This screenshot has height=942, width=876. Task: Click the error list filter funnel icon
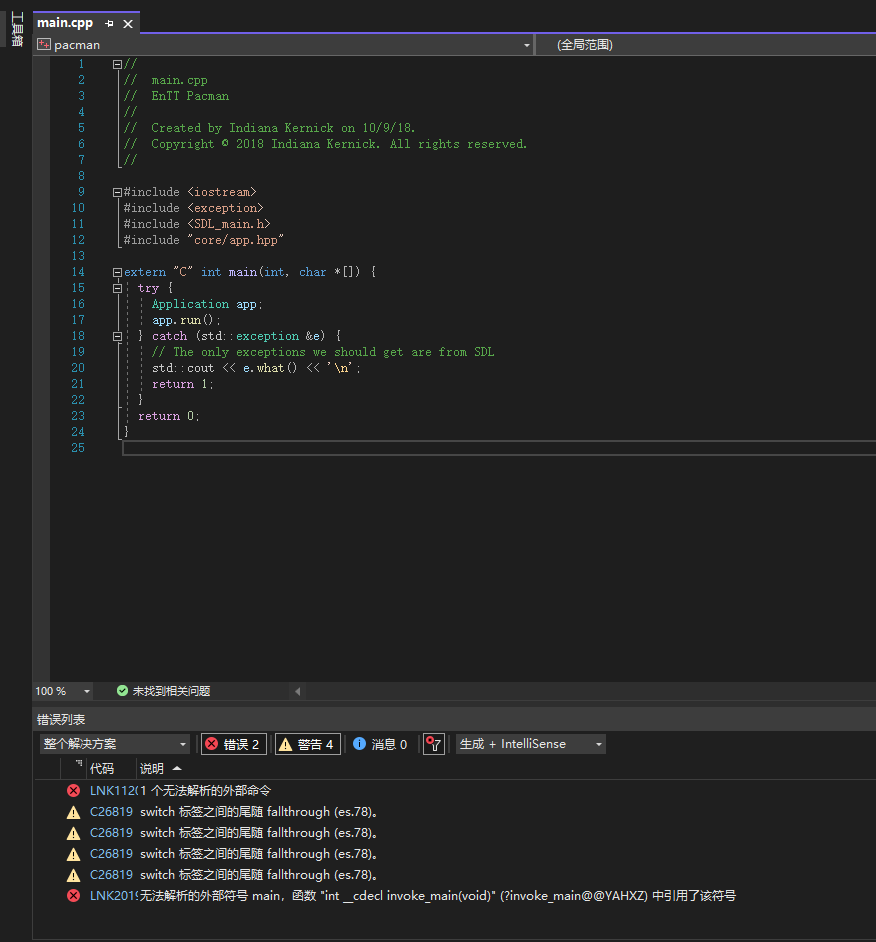coord(434,744)
